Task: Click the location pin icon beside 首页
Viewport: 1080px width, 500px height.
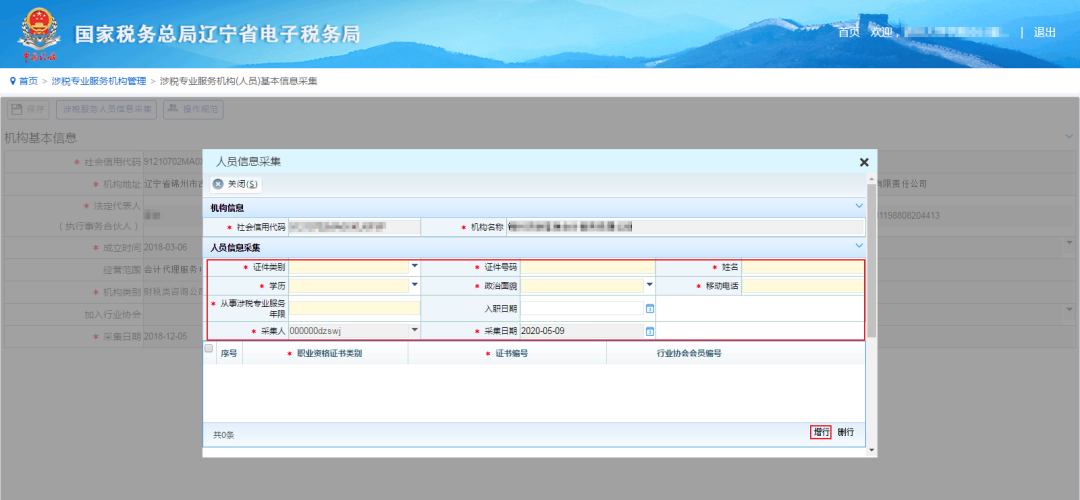Action: click(12, 81)
